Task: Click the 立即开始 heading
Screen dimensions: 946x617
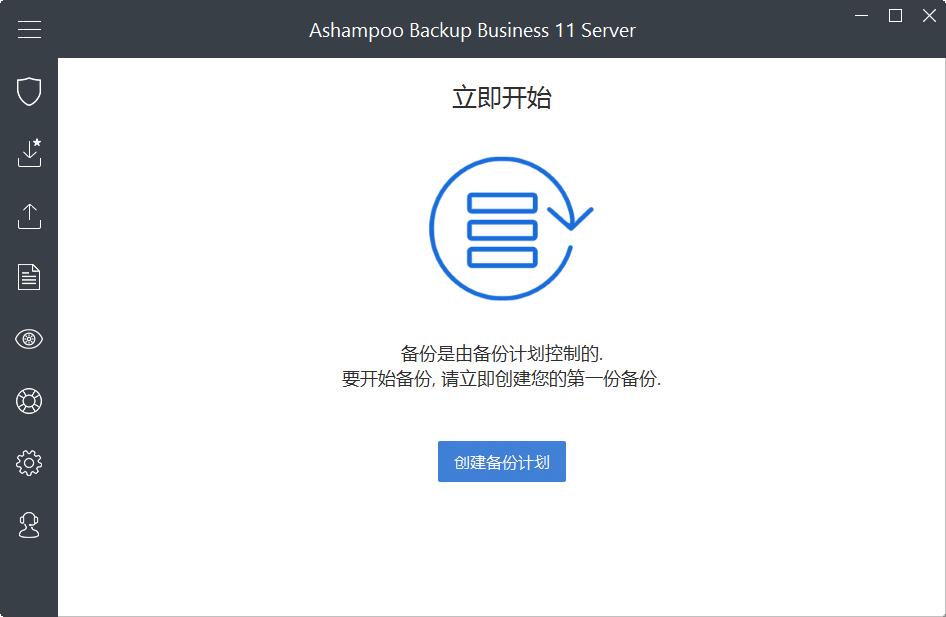Action: (501, 98)
